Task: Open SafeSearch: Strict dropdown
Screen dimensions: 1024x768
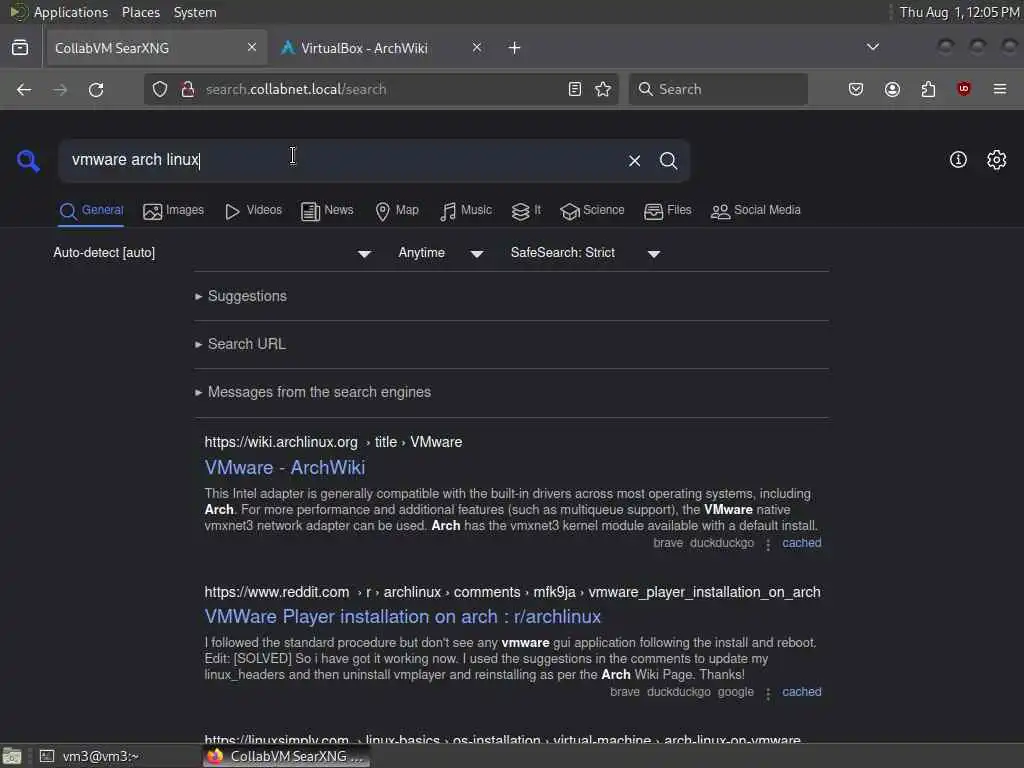Action: click(585, 253)
